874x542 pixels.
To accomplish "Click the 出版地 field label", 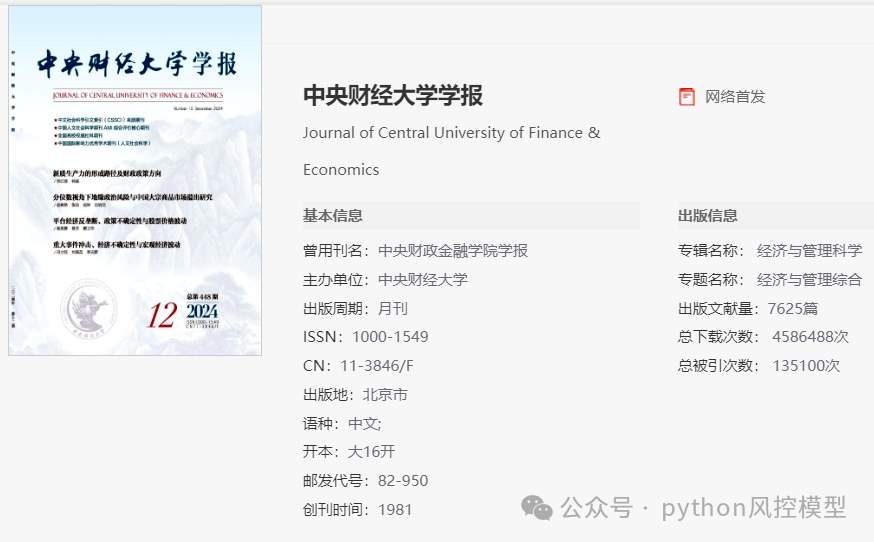I will pyautogui.click(x=326, y=395).
